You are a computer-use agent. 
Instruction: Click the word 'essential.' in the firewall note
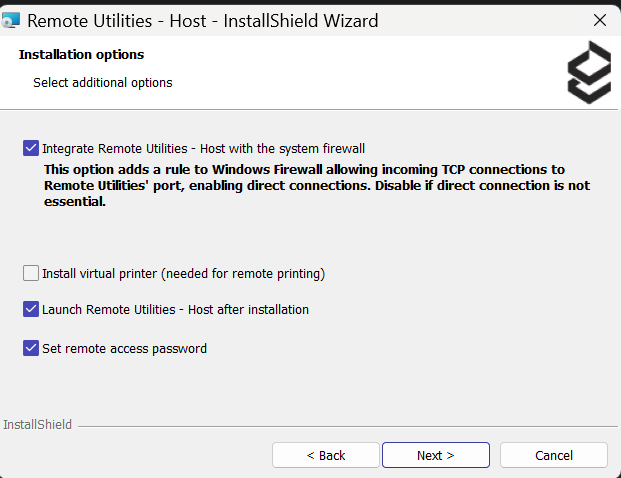[75, 202]
